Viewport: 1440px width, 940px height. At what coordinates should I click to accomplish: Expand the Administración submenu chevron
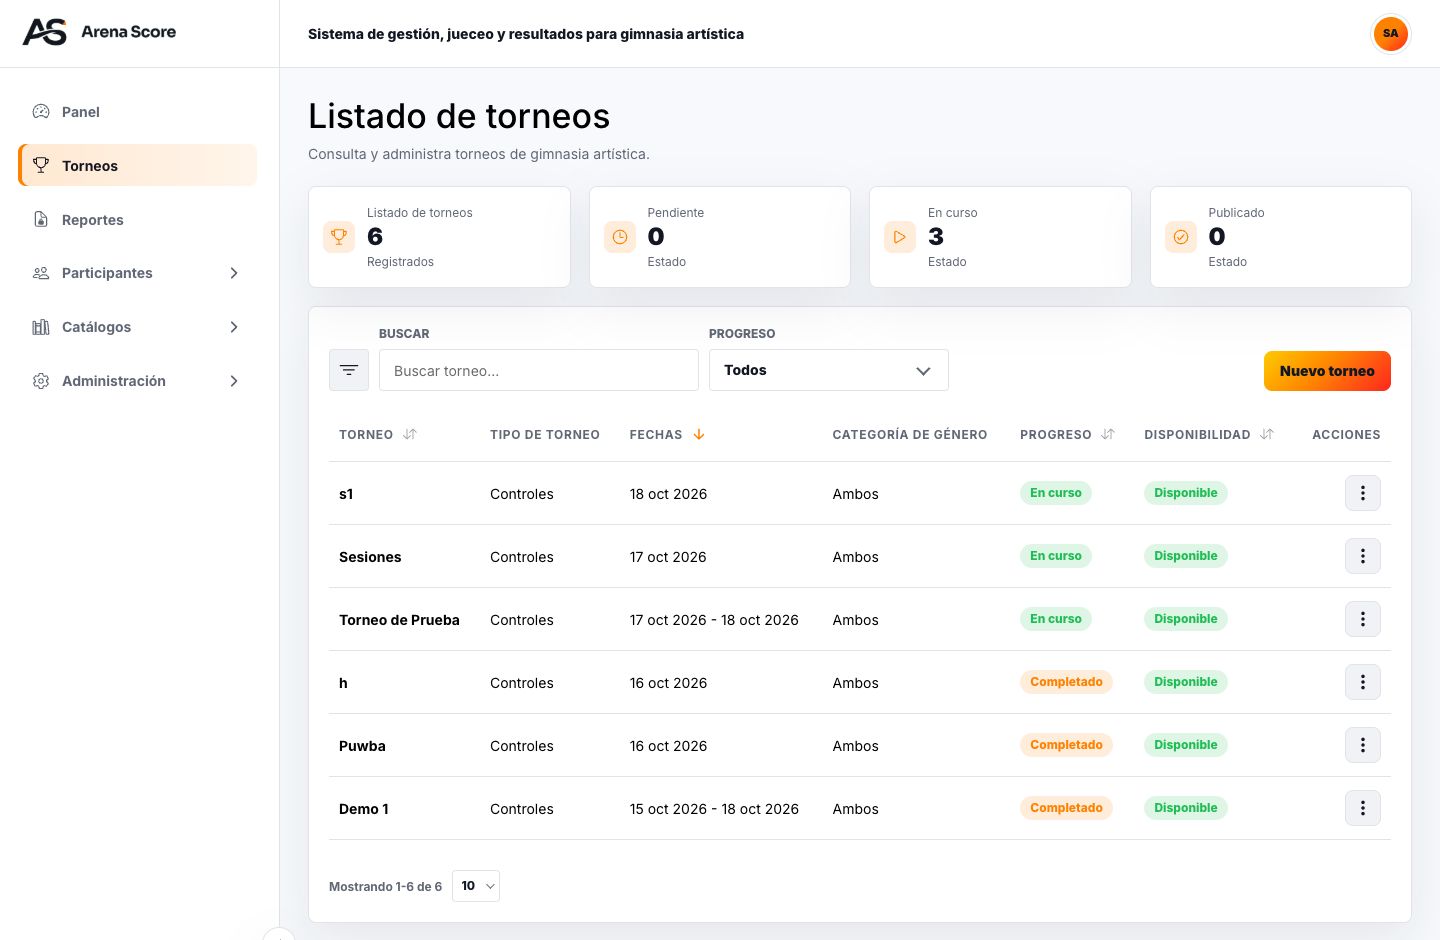coord(234,381)
